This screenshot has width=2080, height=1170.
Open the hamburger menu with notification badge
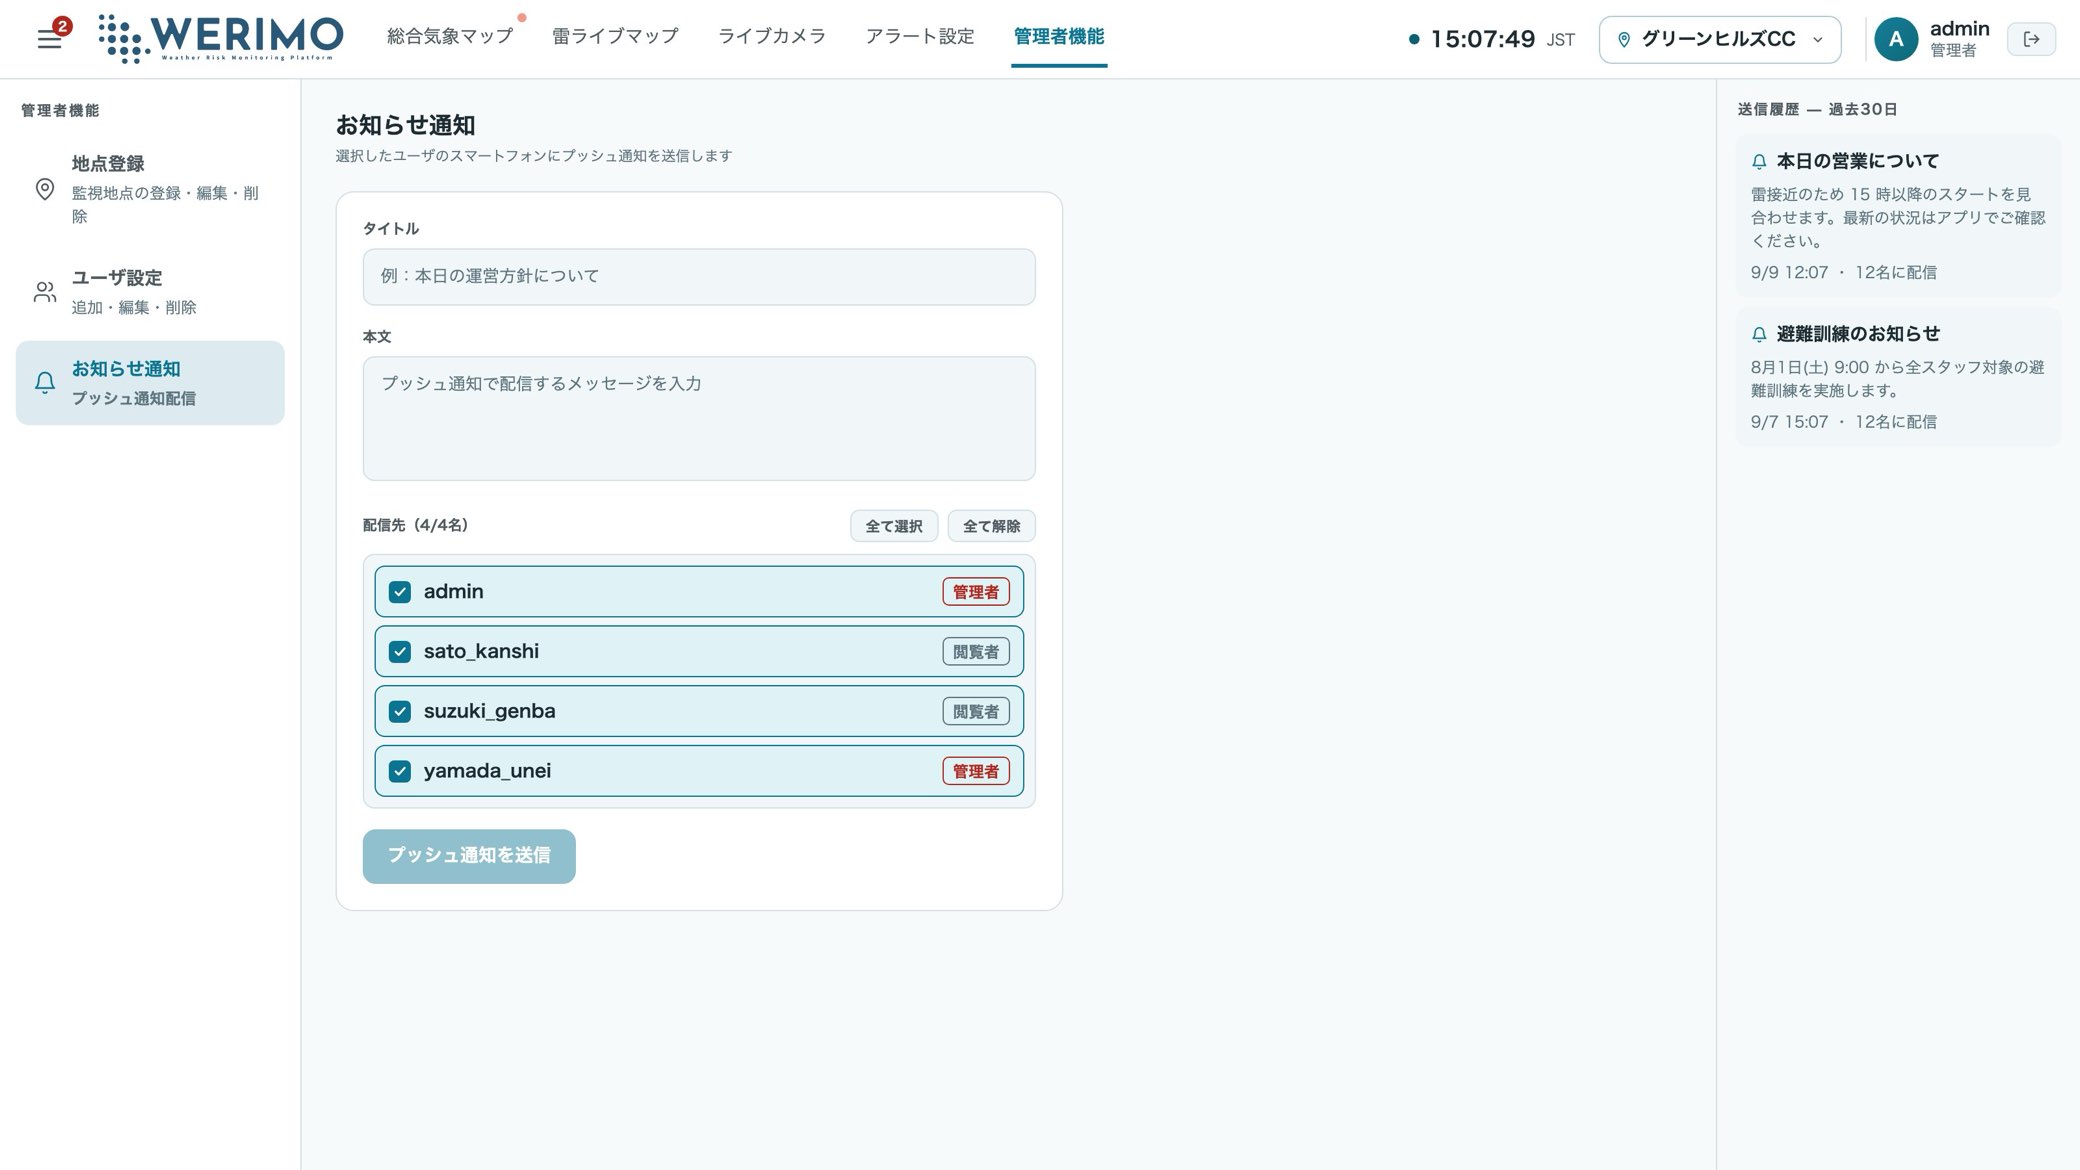(50, 38)
